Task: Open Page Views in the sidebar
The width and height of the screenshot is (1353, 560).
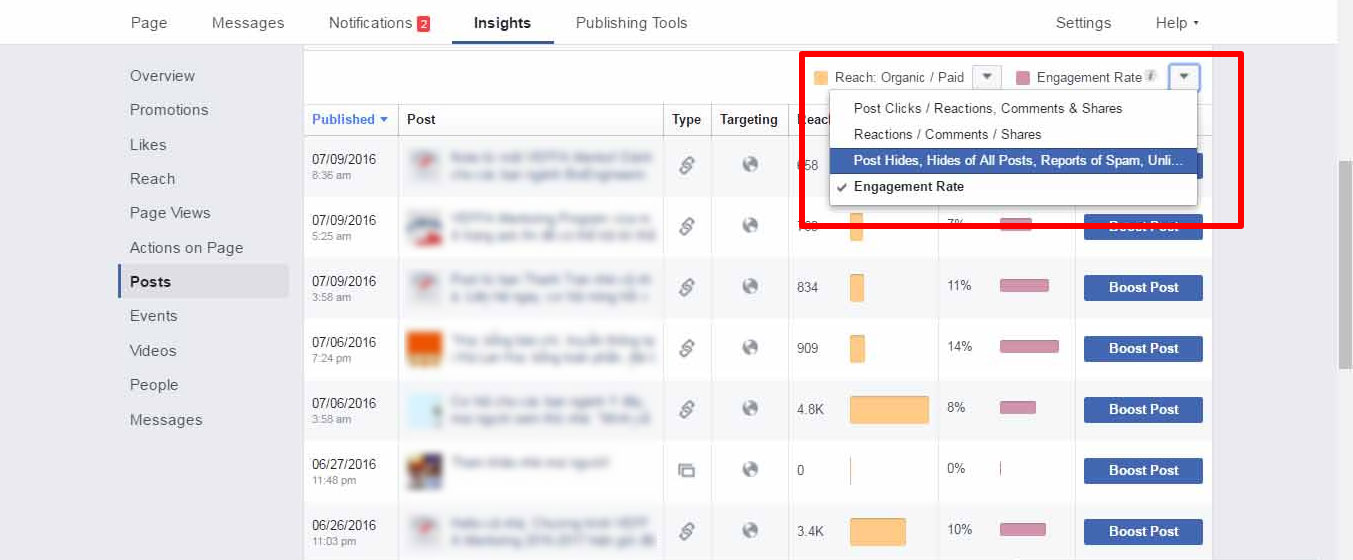Action: tap(170, 213)
